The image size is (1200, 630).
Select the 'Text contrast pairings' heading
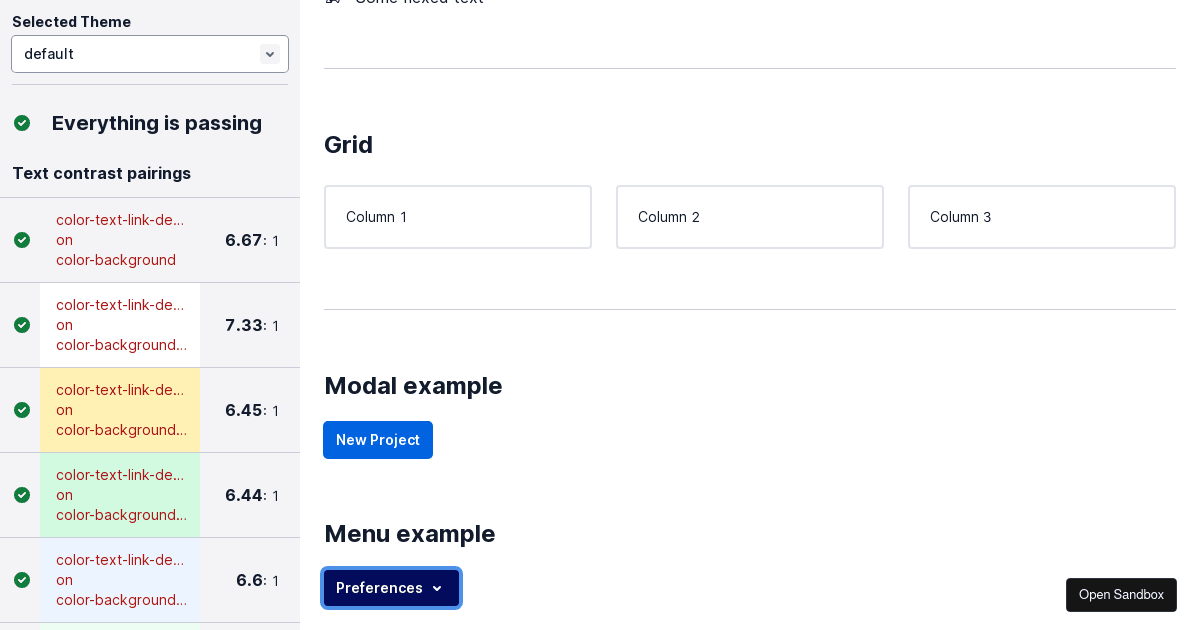(x=101, y=173)
